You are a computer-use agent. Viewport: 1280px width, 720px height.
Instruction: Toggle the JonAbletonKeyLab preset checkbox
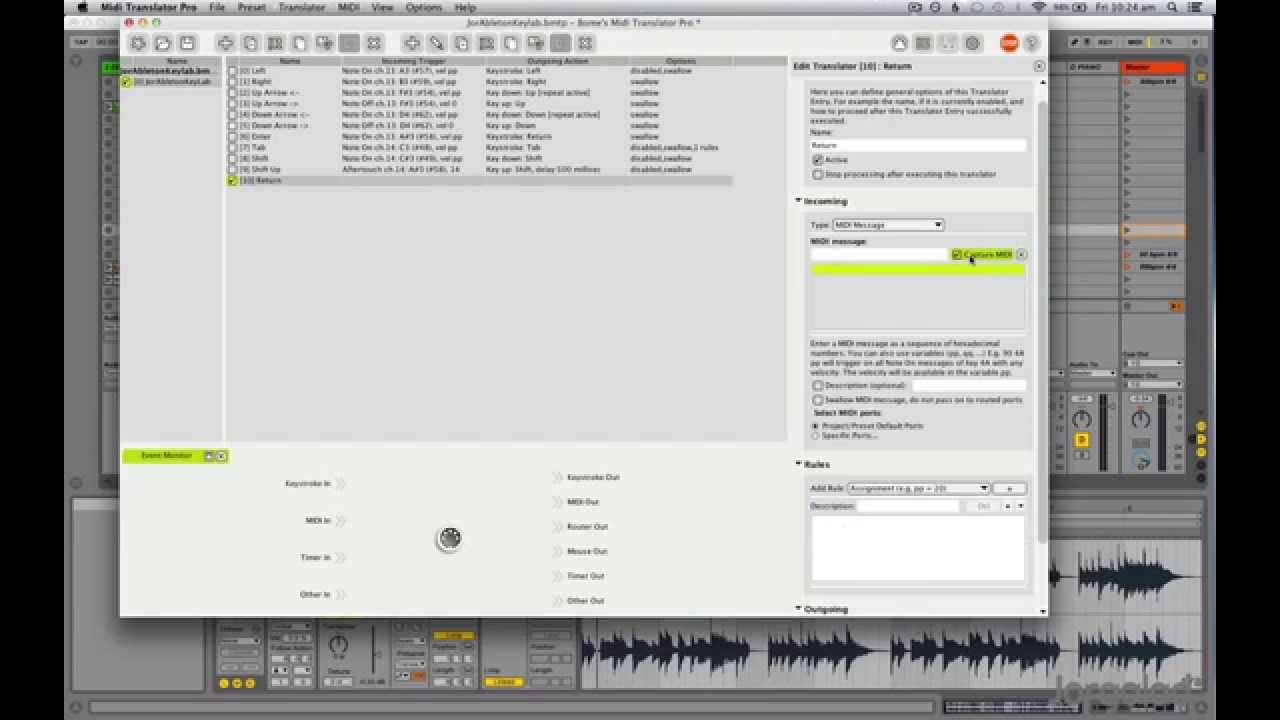click(126, 82)
